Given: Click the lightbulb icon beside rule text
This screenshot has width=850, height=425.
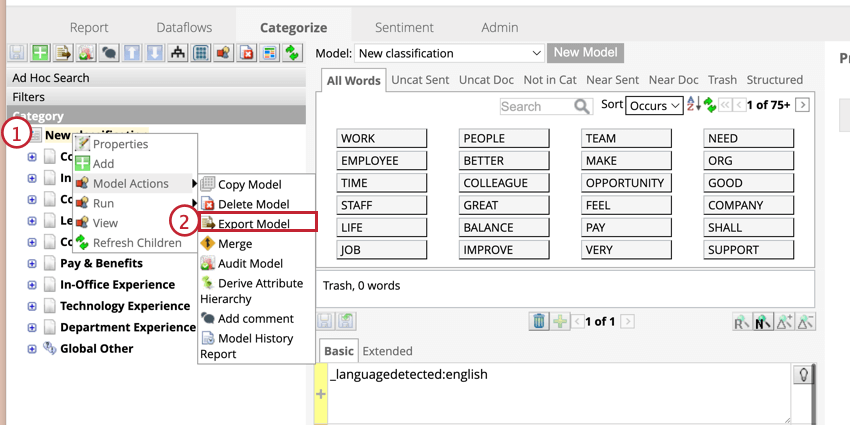Looking at the screenshot, I should tap(801, 374).
